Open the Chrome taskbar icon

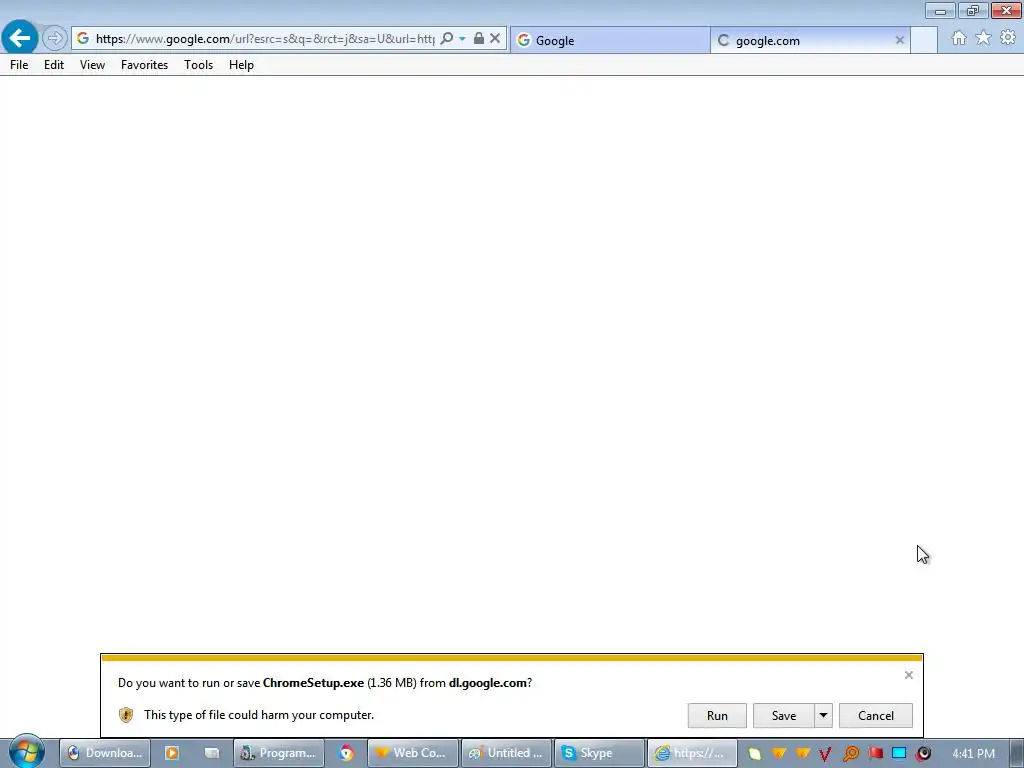pyautogui.click(x=346, y=753)
